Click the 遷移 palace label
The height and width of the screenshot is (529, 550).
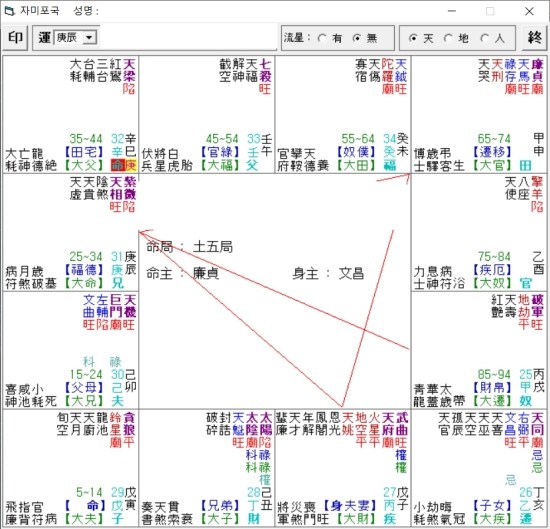click(492, 152)
